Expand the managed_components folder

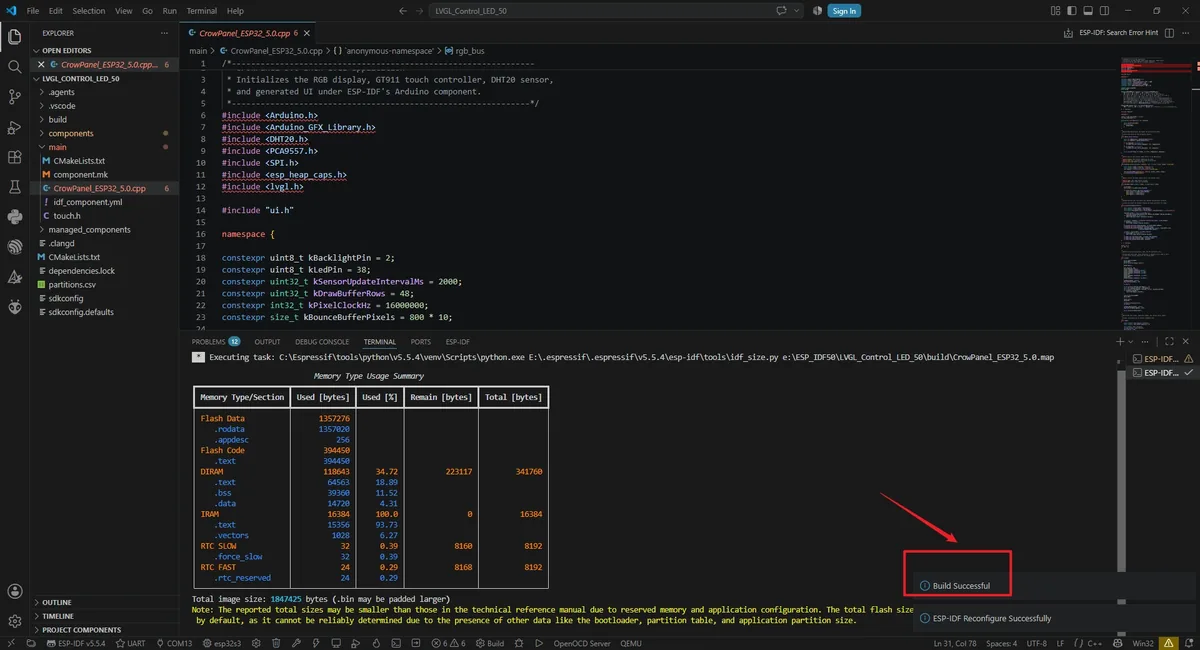pos(106,229)
